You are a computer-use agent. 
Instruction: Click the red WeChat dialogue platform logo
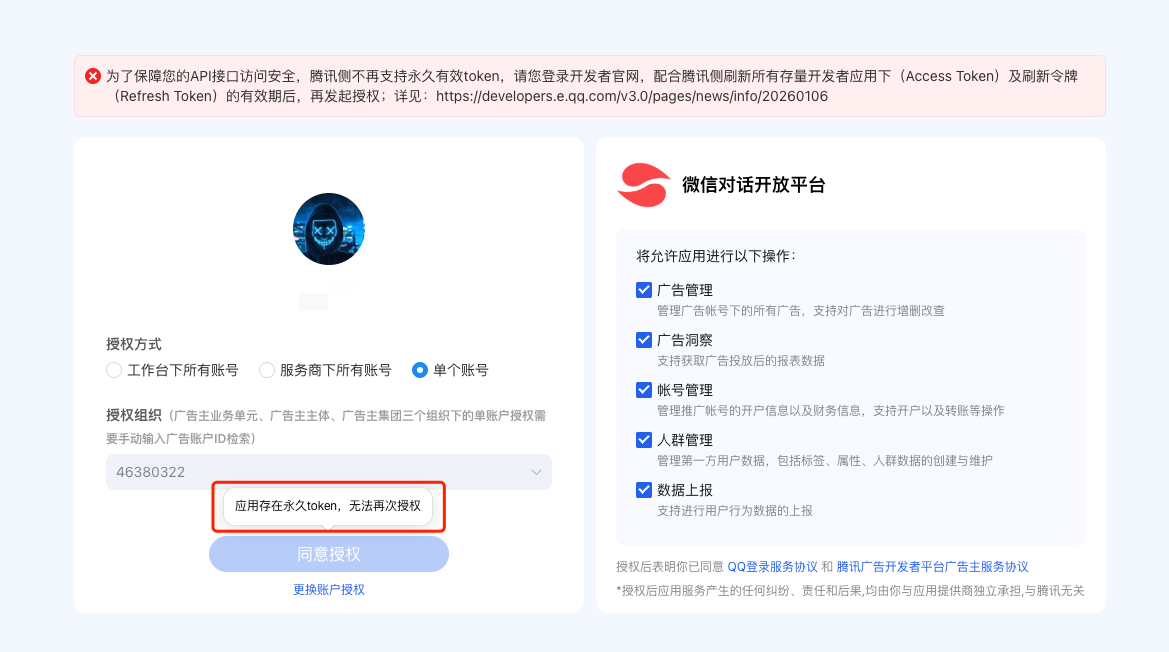pos(643,185)
